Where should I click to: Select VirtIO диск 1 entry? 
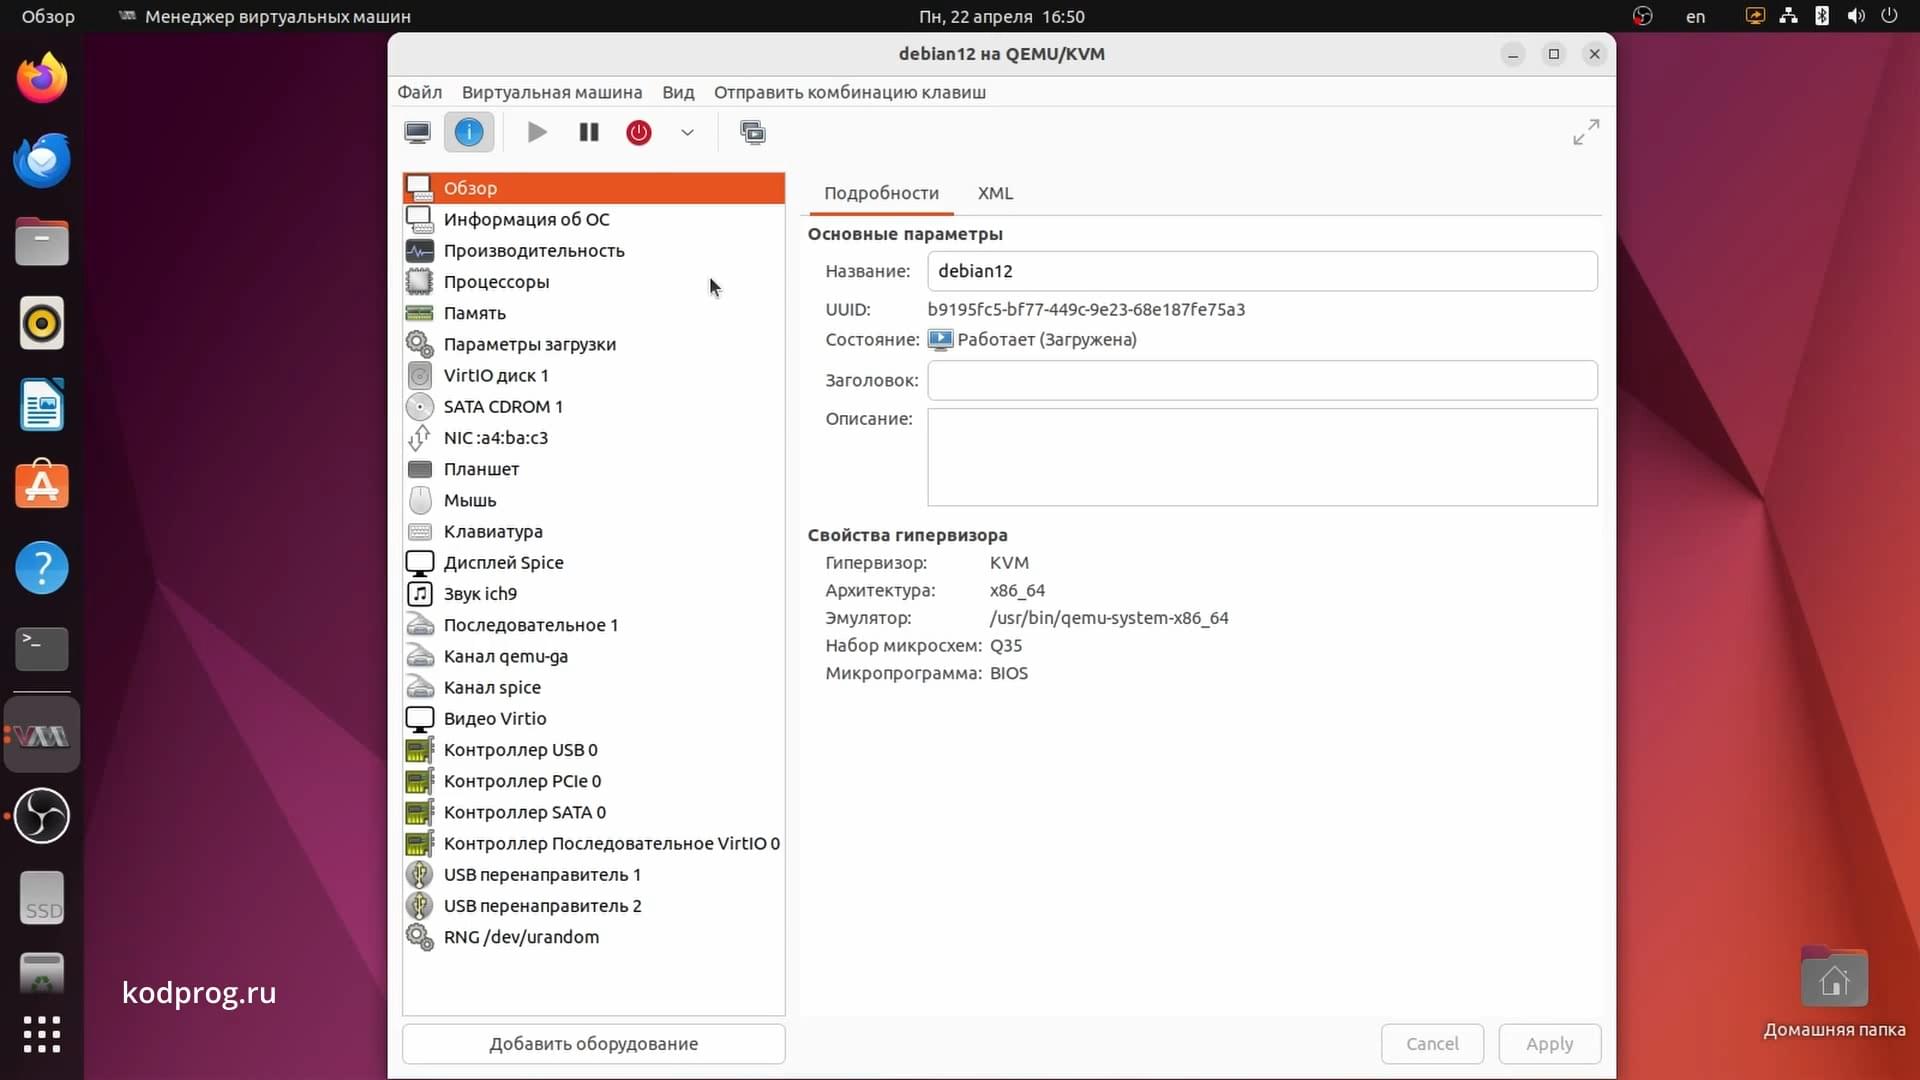coord(594,375)
